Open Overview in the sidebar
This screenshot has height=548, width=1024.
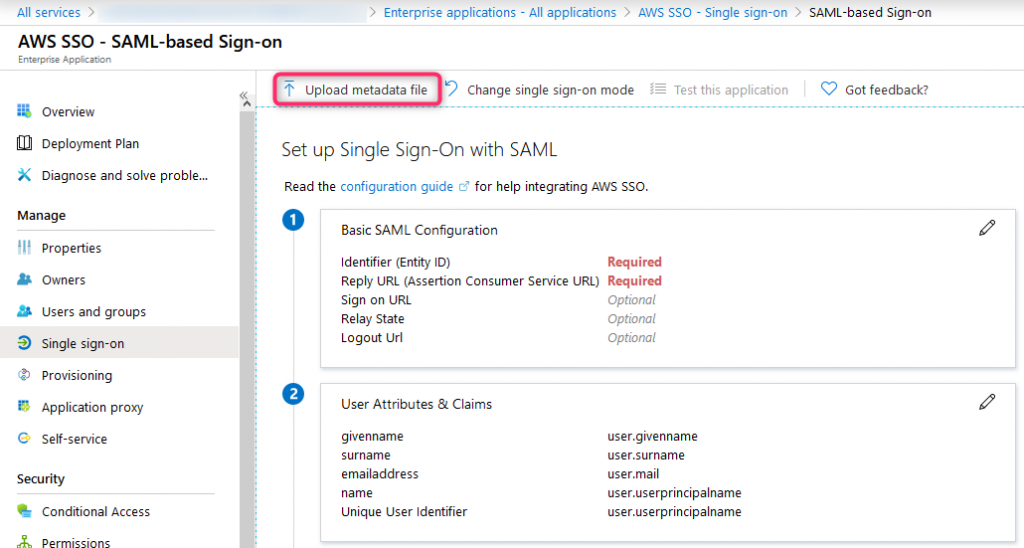(68, 112)
